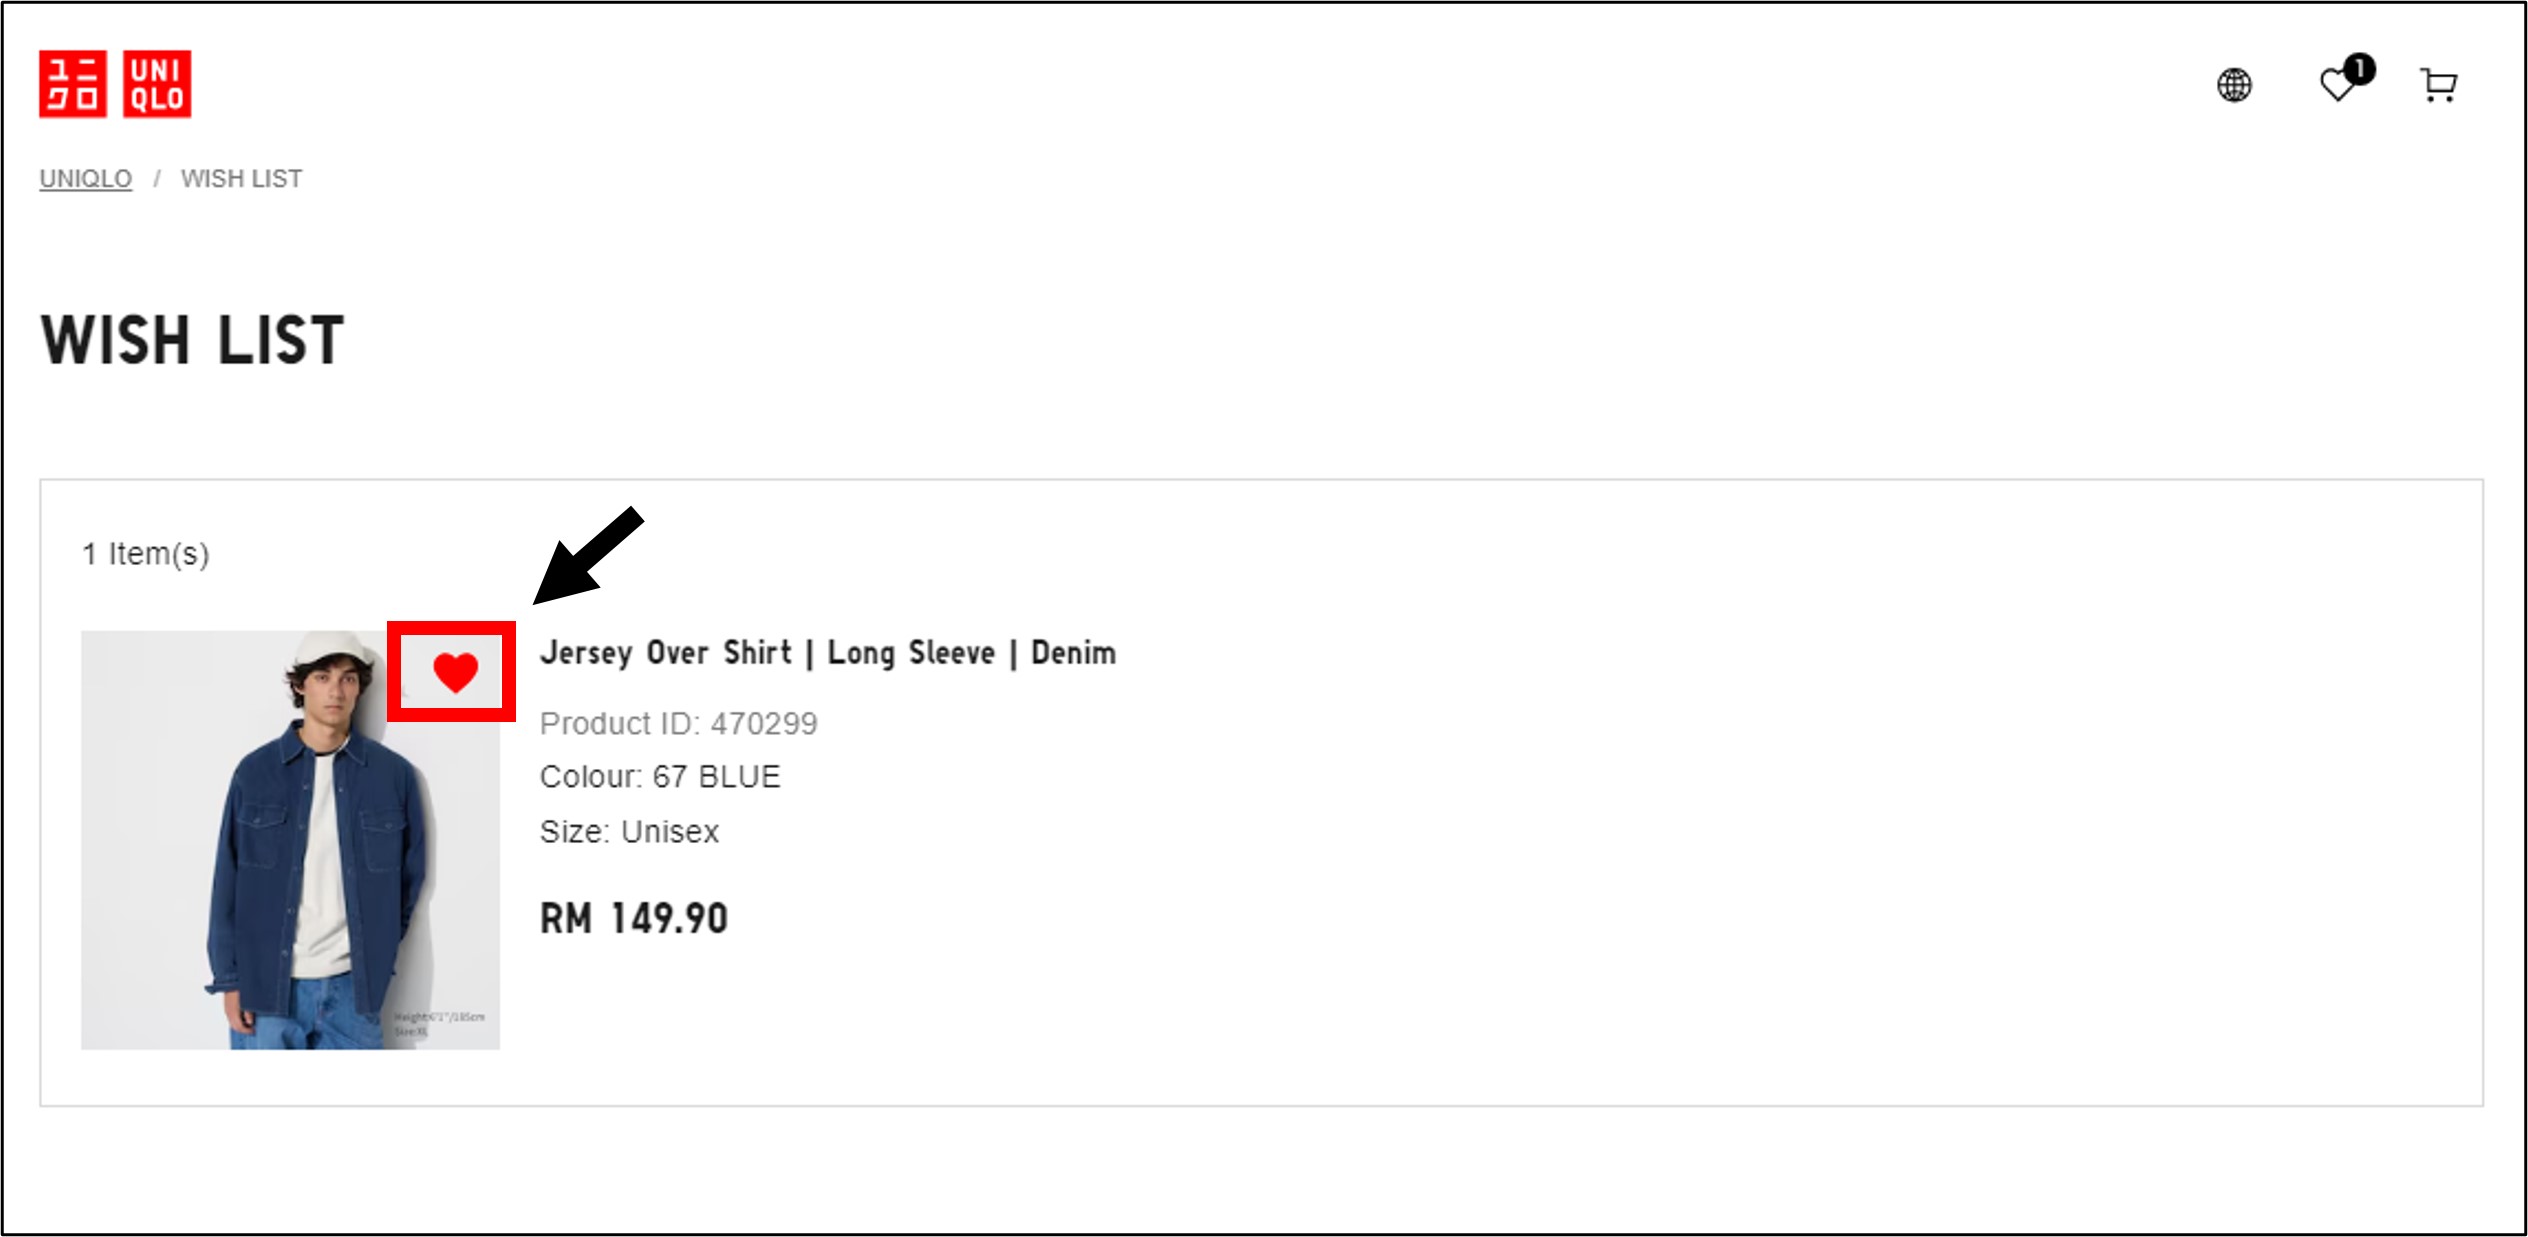2528x1237 pixels.
Task: Click the WISH LIST breadcrumb item
Action: pyautogui.click(x=241, y=178)
